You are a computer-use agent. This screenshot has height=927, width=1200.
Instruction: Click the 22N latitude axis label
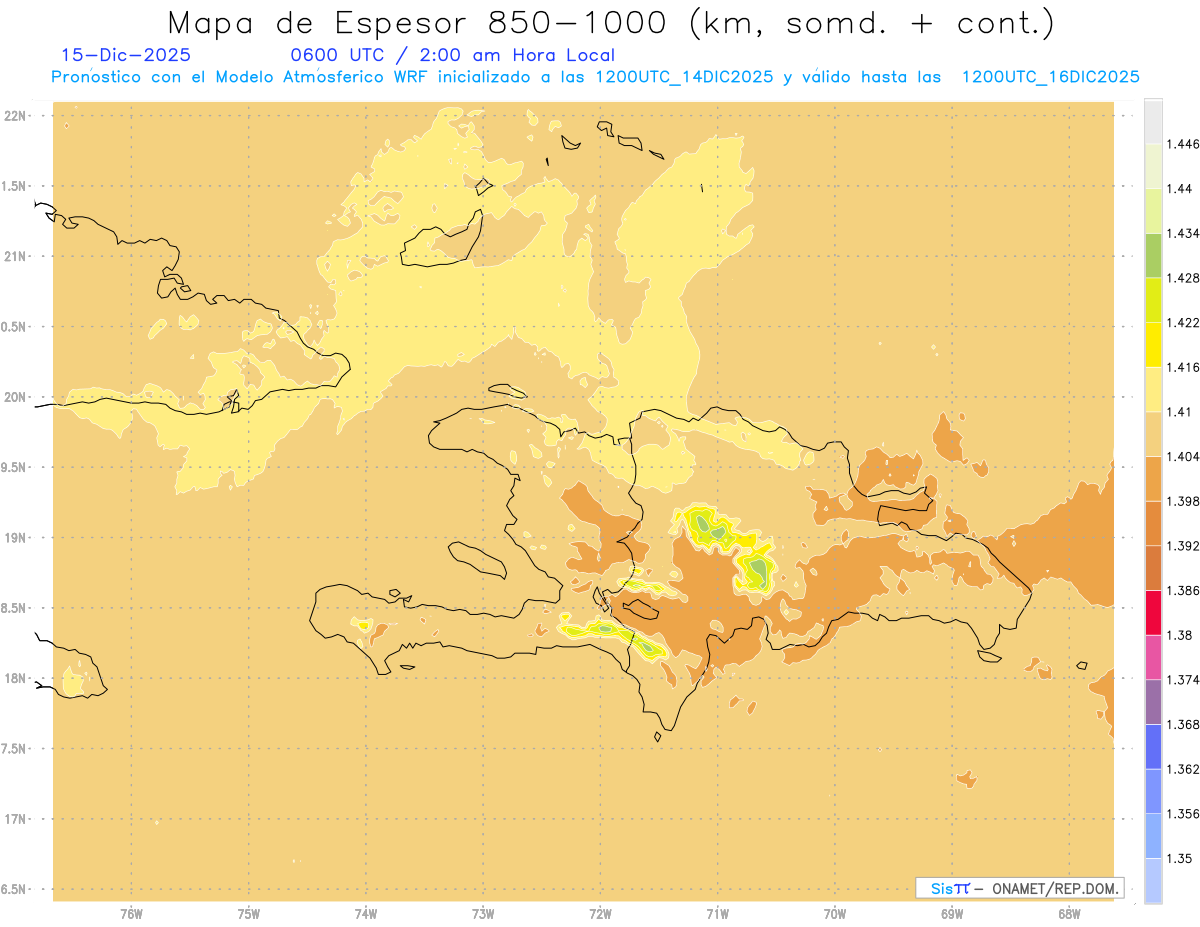(15, 116)
